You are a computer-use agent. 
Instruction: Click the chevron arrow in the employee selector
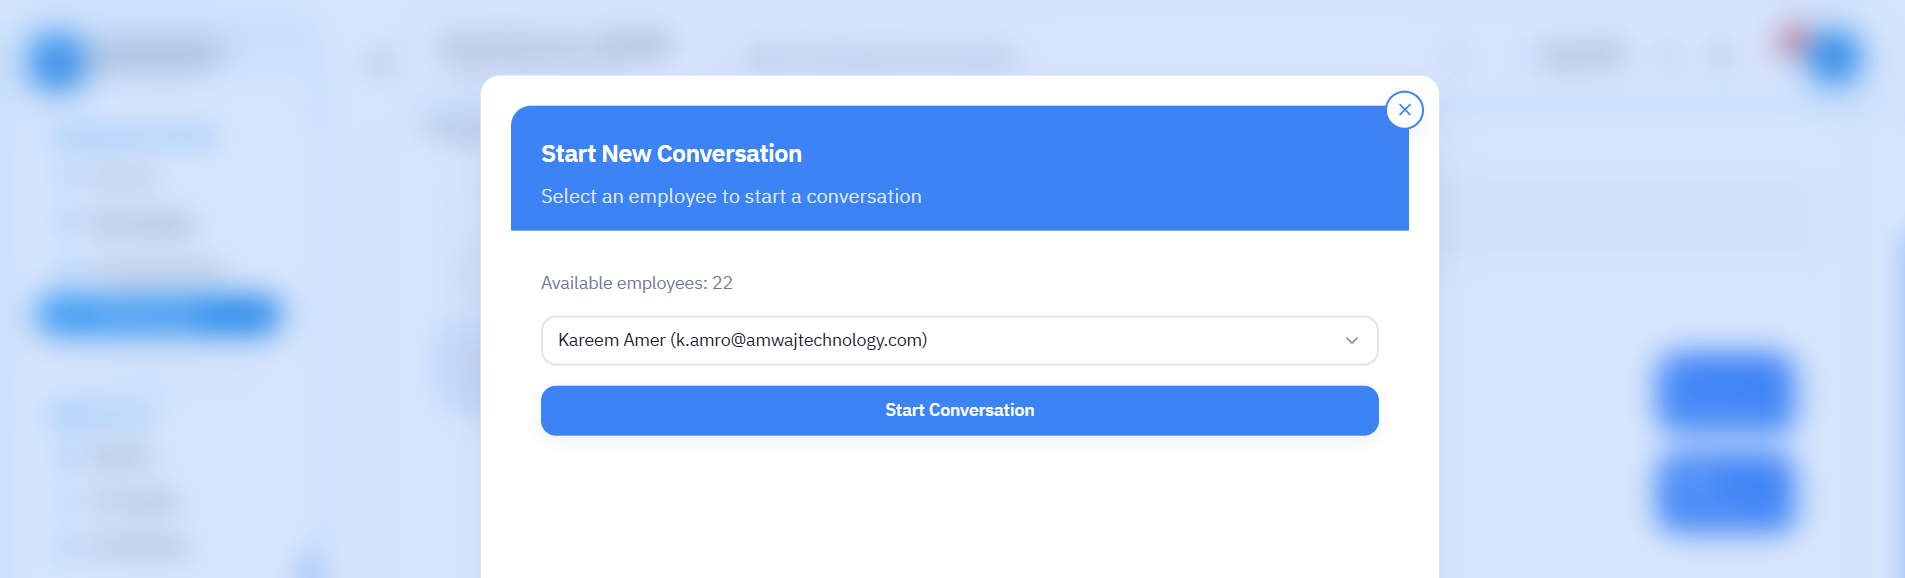(1351, 341)
